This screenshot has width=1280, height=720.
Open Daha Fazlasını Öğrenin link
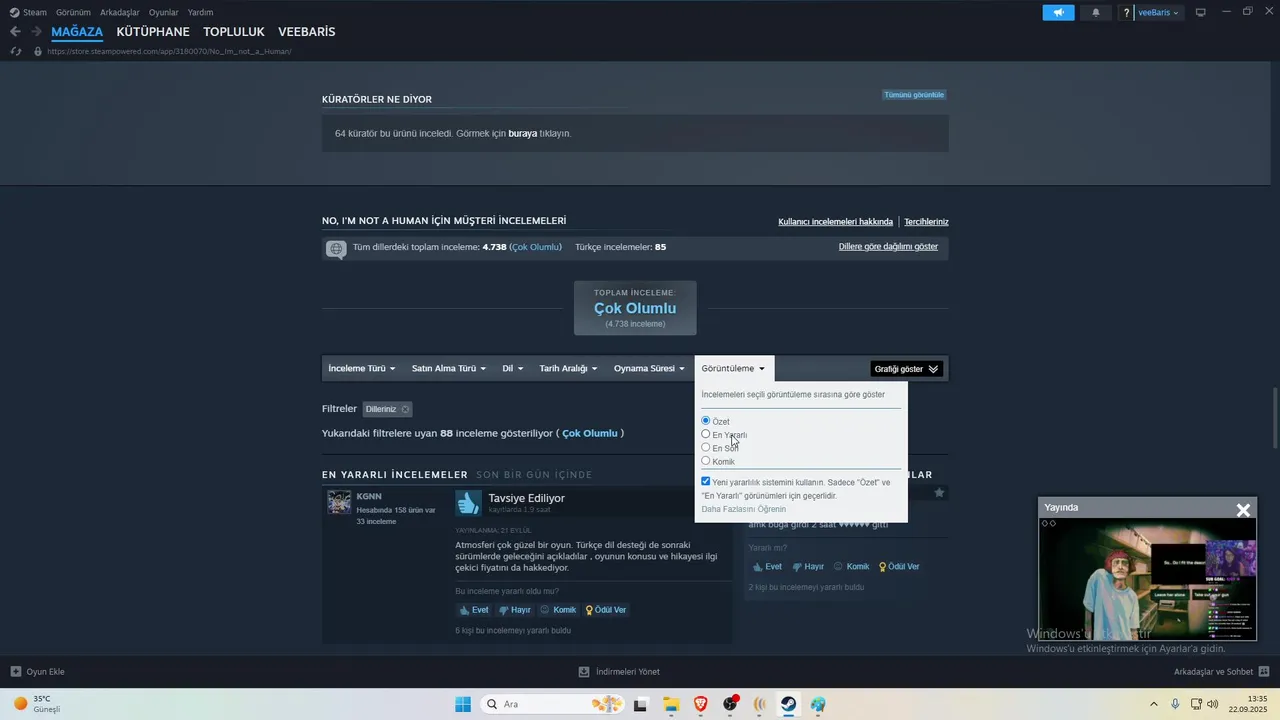pos(743,509)
